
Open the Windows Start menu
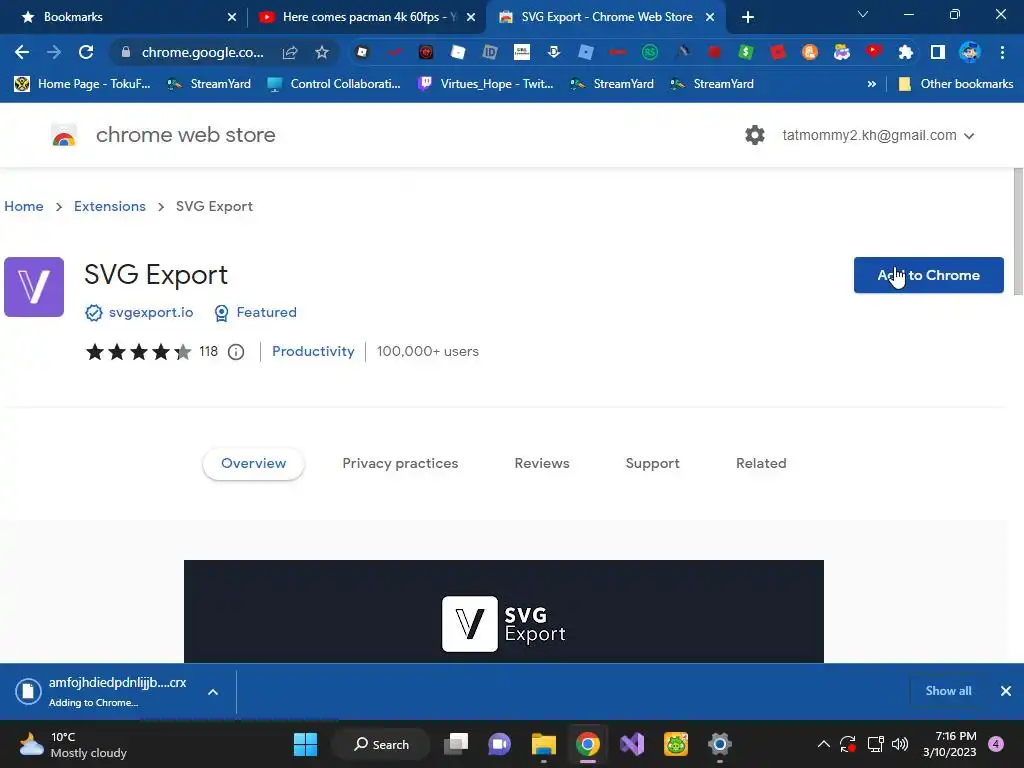(x=305, y=744)
